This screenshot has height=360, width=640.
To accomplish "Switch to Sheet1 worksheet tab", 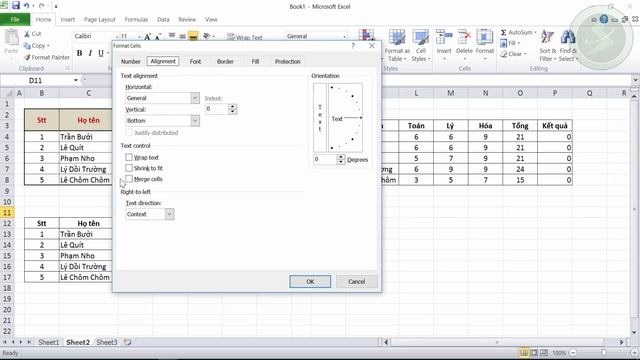I will (48, 342).
